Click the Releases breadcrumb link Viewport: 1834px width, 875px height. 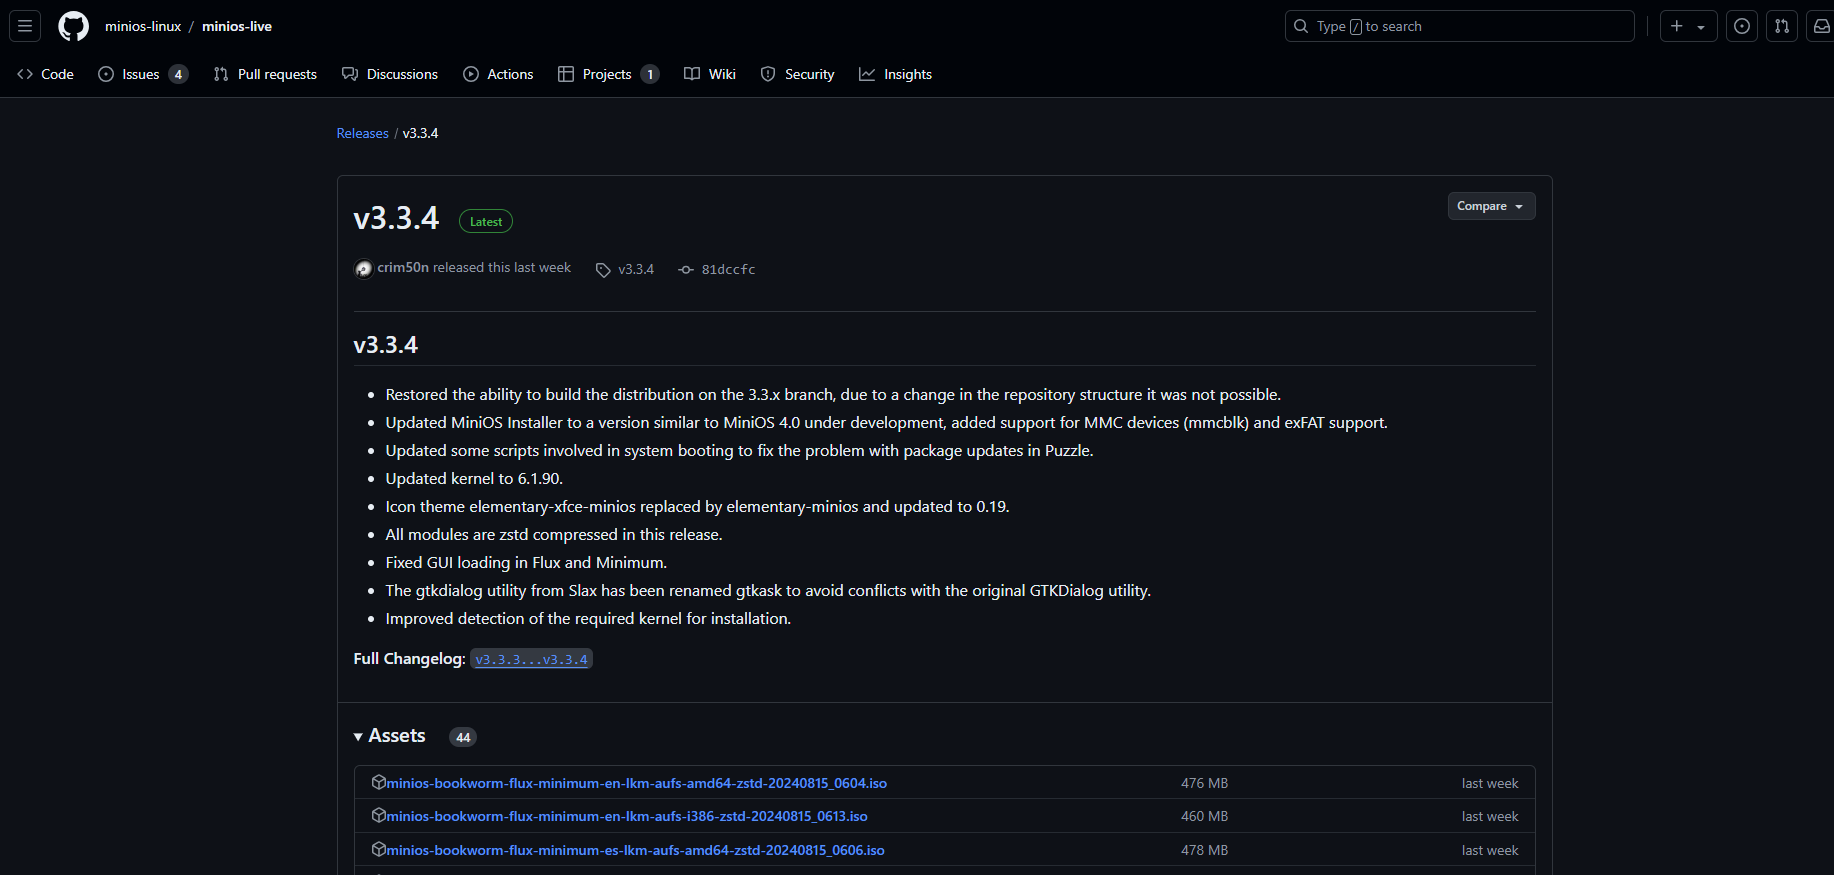pyautogui.click(x=362, y=133)
